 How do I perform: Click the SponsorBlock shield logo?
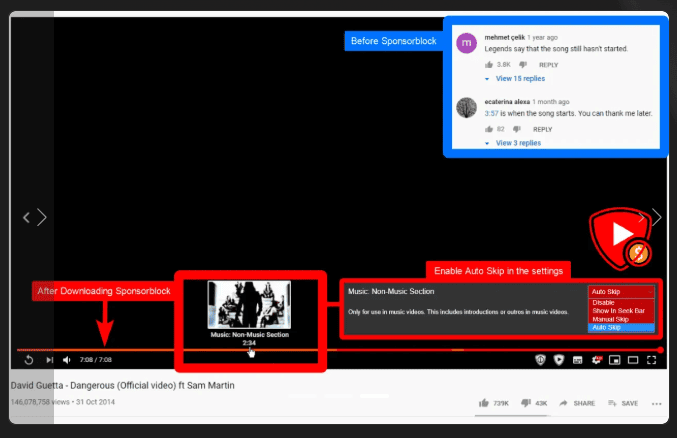coord(621,239)
